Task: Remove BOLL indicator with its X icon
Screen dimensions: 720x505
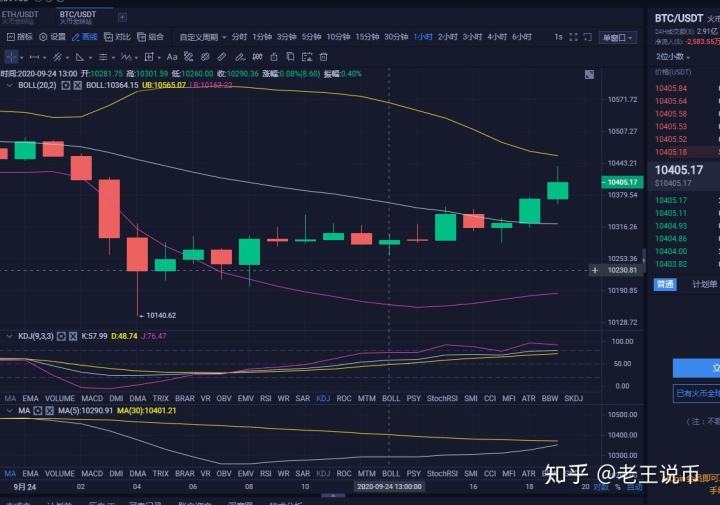Action: (x=78, y=85)
